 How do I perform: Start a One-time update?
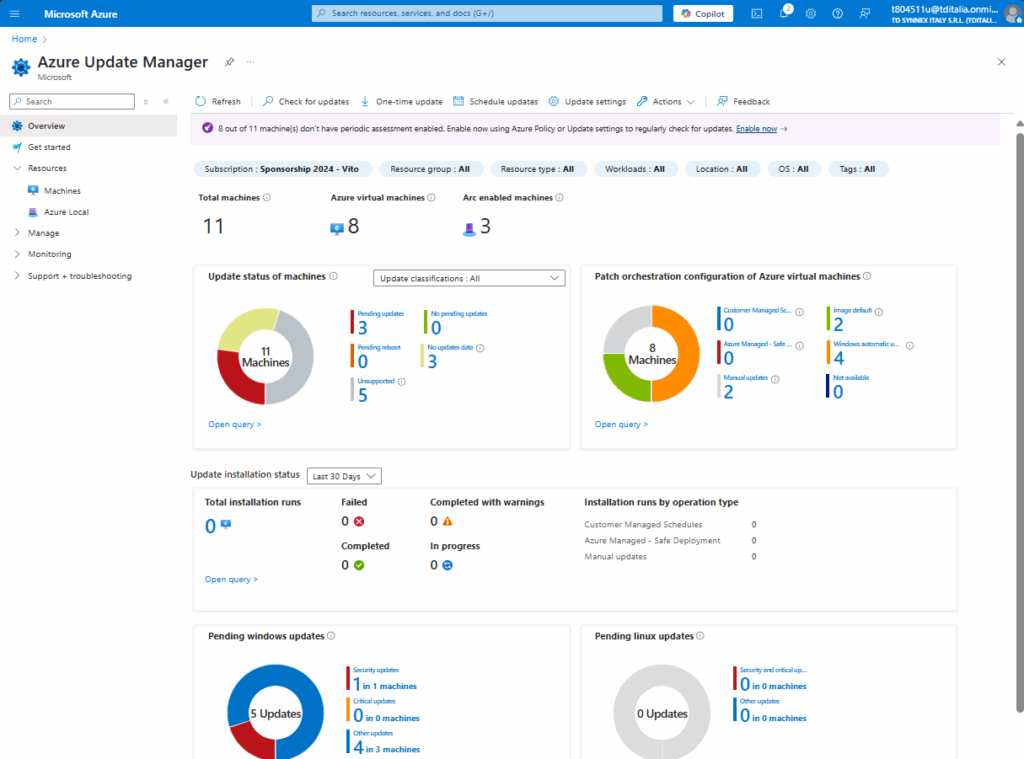pos(402,101)
